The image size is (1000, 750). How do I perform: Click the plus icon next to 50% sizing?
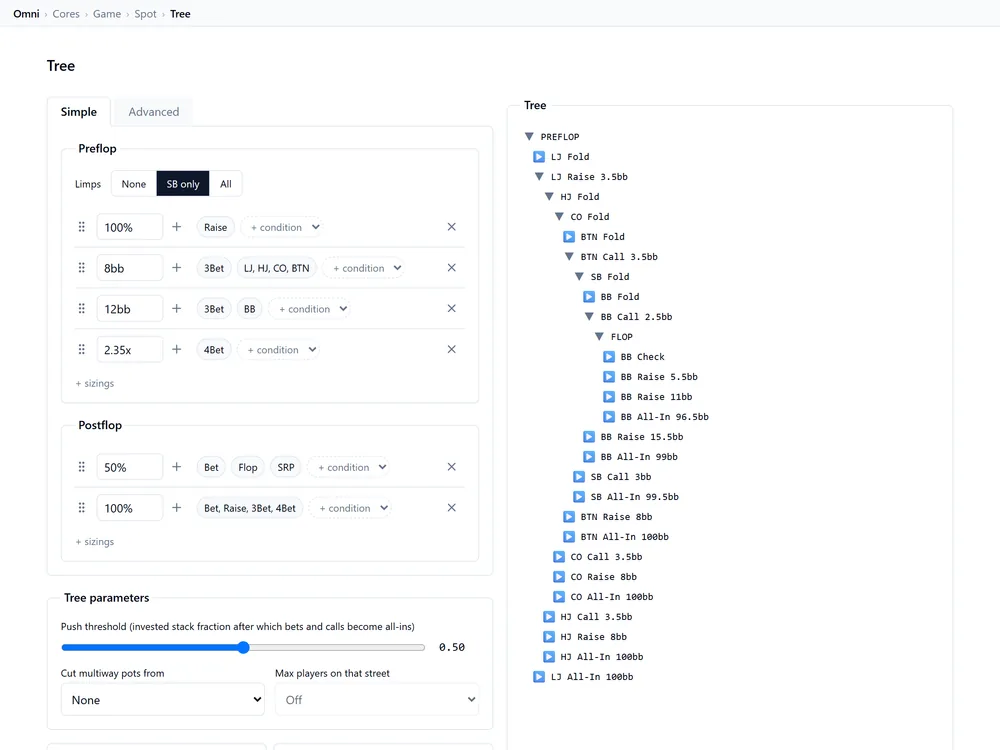point(177,467)
